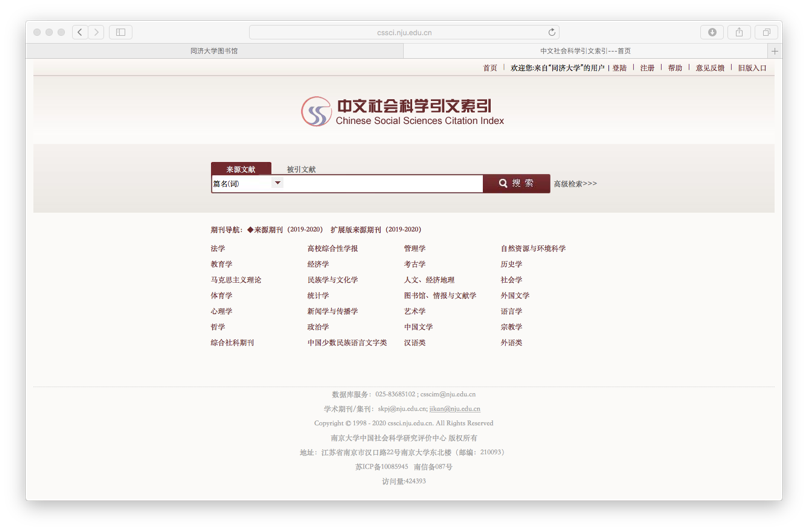Show the Safari sidebar
The image size is (808, 531).
[121, 32]
